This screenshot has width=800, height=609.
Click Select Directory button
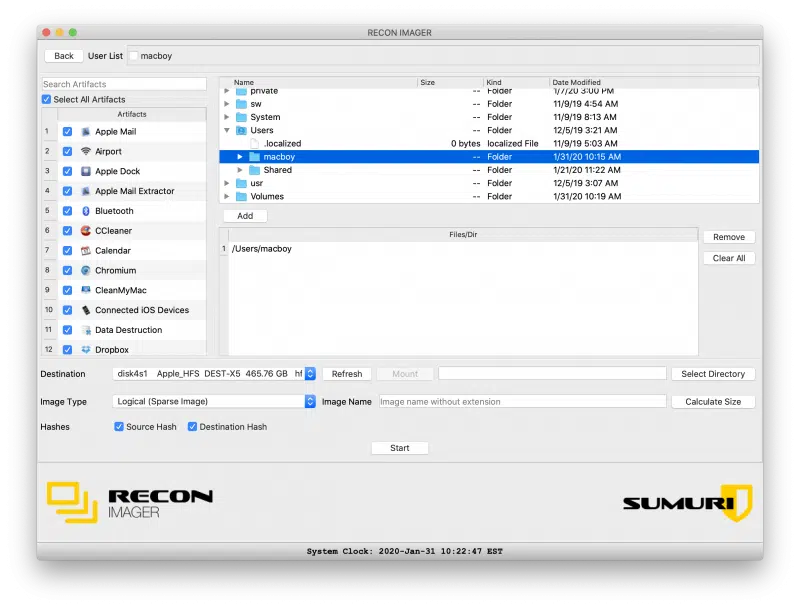pos(713,374)
